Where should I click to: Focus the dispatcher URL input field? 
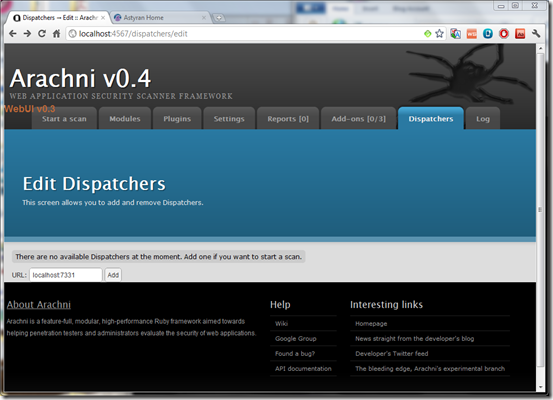tap(66, 275)
